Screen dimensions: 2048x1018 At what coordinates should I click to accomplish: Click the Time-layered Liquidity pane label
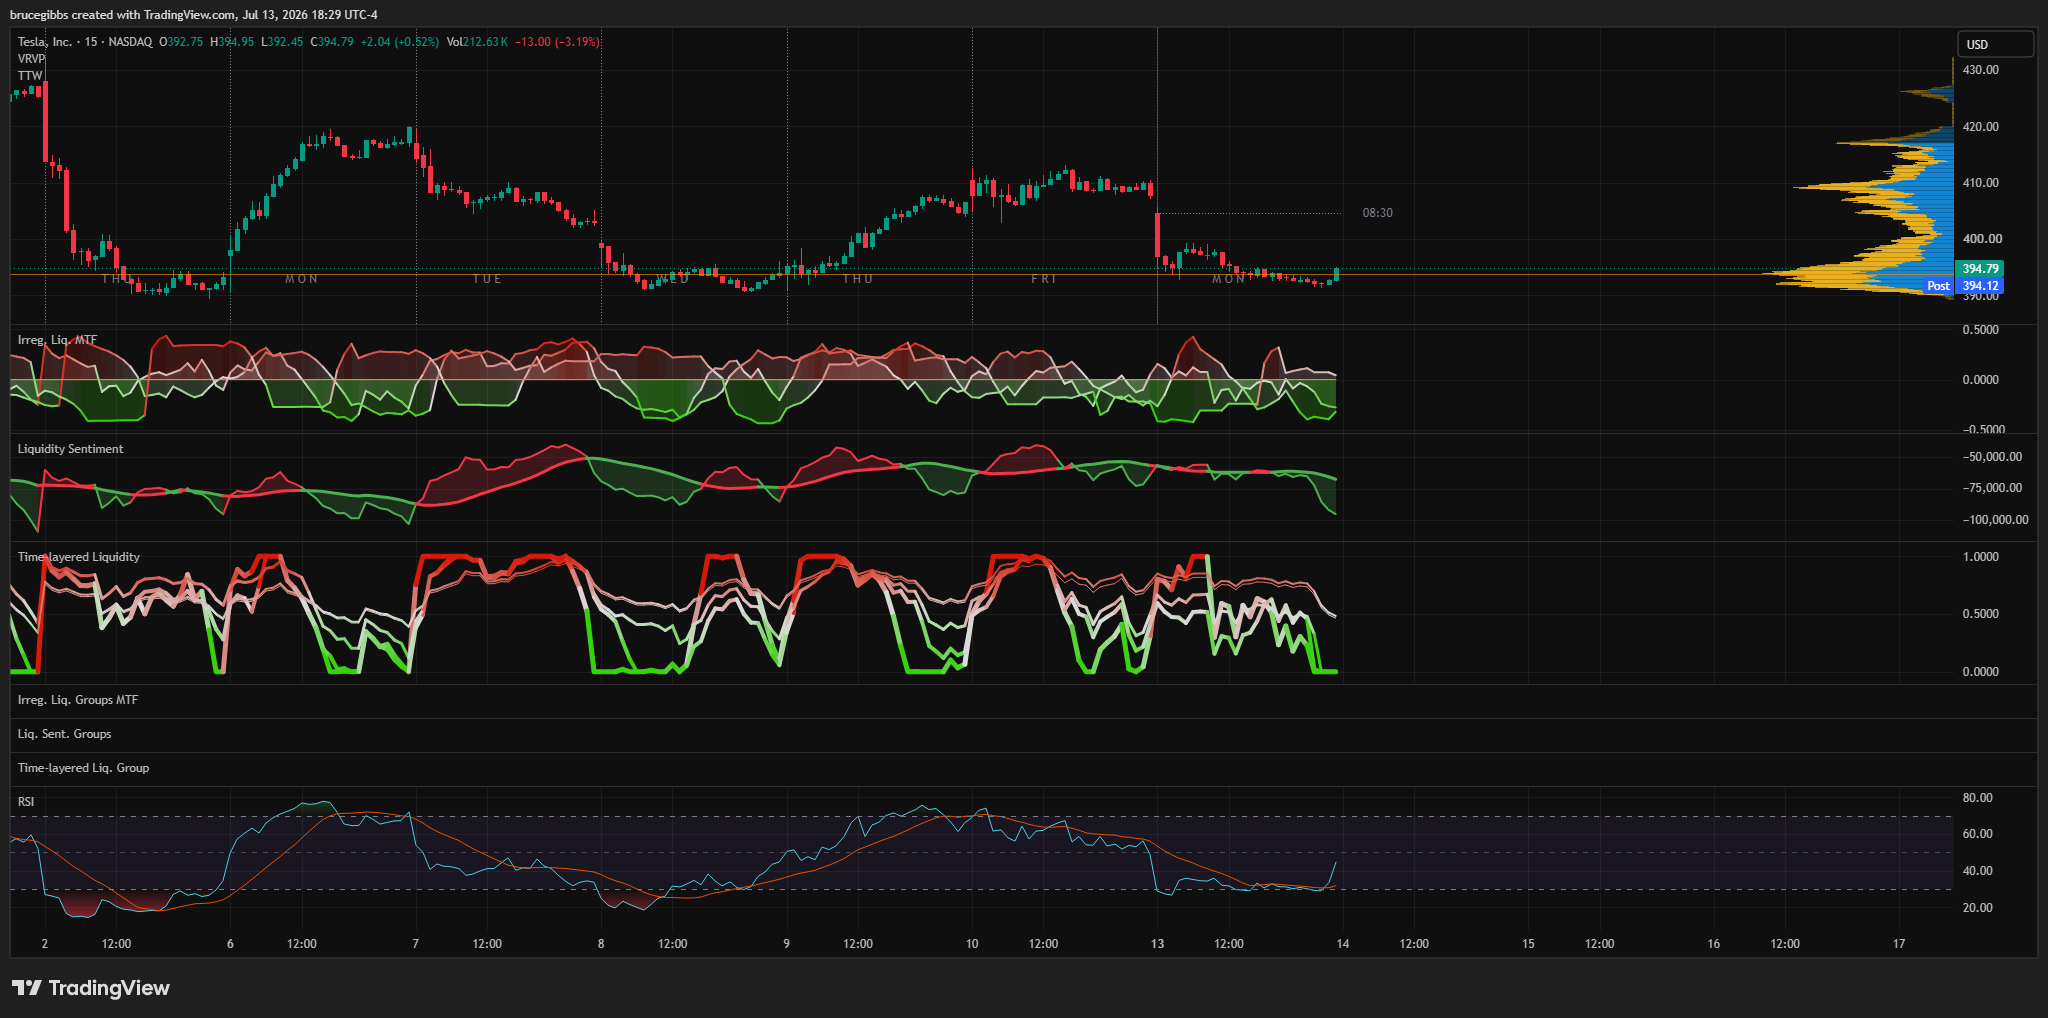tap(78, 557)
